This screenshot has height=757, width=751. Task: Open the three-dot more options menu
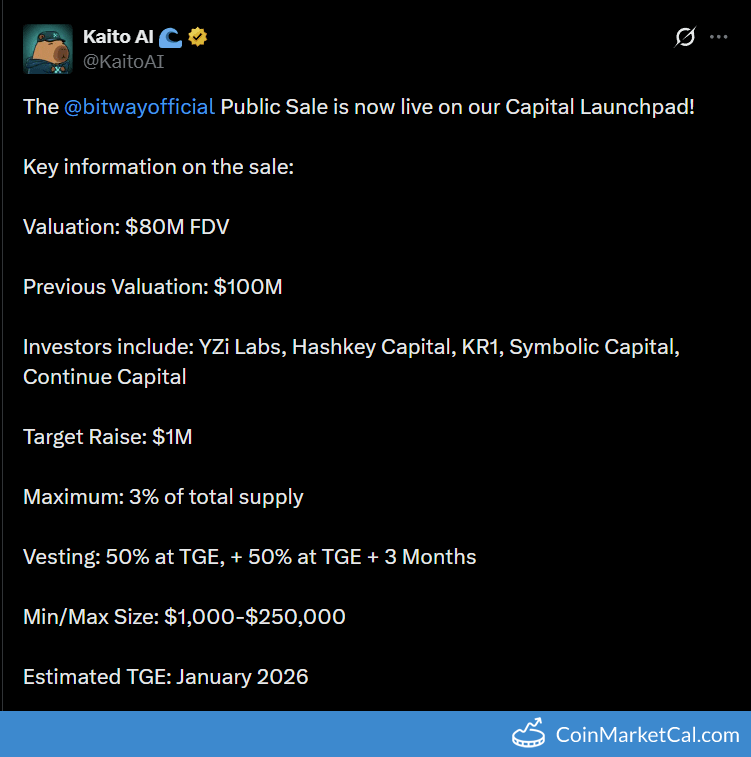click(719, 38)
